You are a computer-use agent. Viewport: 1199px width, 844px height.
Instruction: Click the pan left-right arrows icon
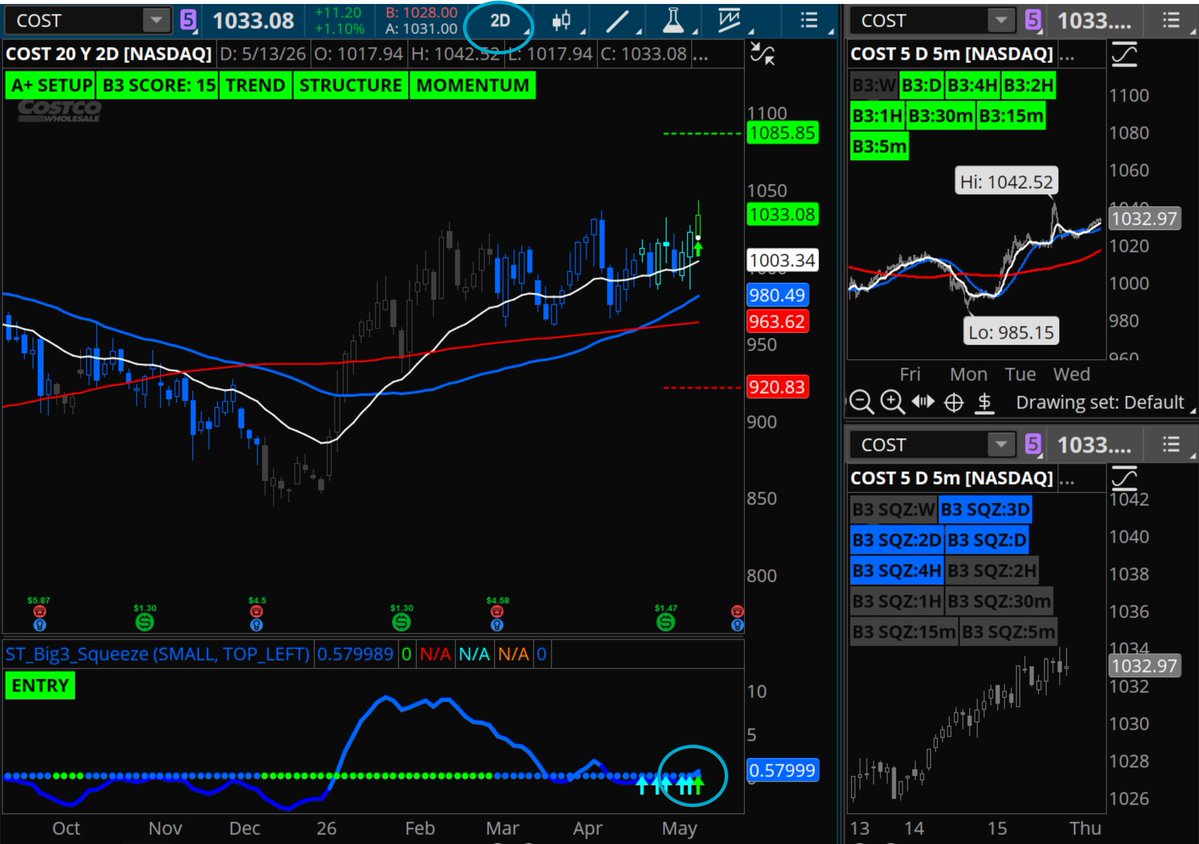(923, 401)
